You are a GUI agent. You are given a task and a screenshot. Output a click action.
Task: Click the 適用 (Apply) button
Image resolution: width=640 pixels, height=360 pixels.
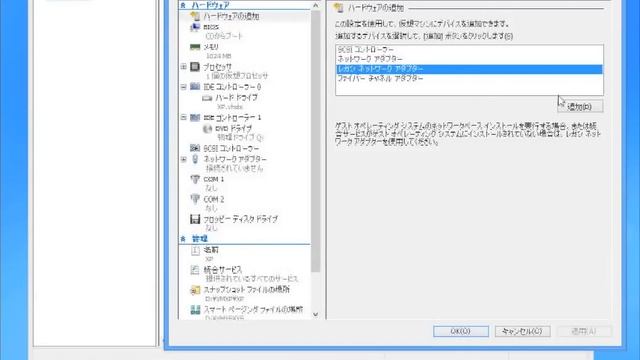pyautogui.click(x=584, y=331)
